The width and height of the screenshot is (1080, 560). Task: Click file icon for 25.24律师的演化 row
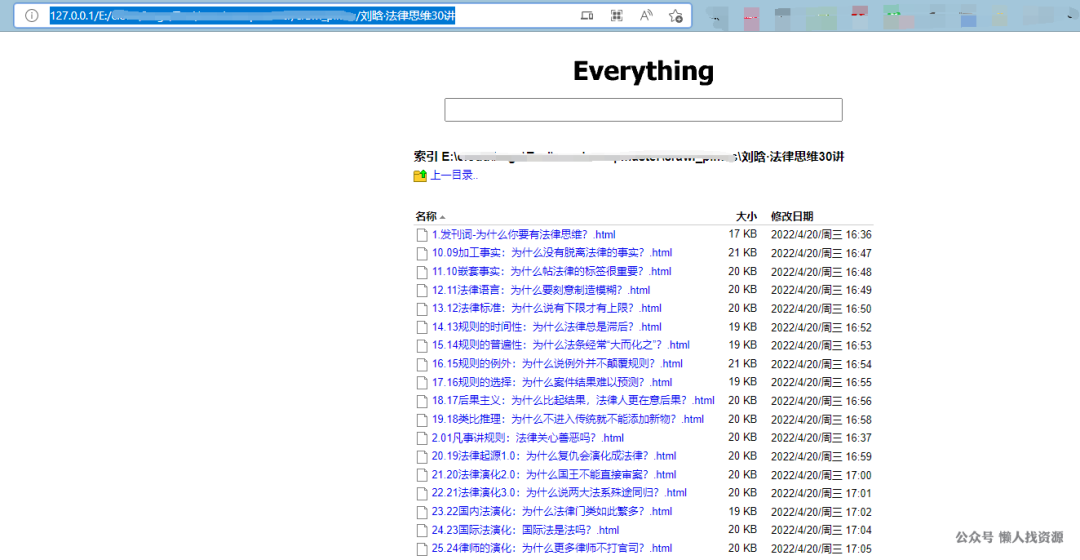[x=422, y=549]
